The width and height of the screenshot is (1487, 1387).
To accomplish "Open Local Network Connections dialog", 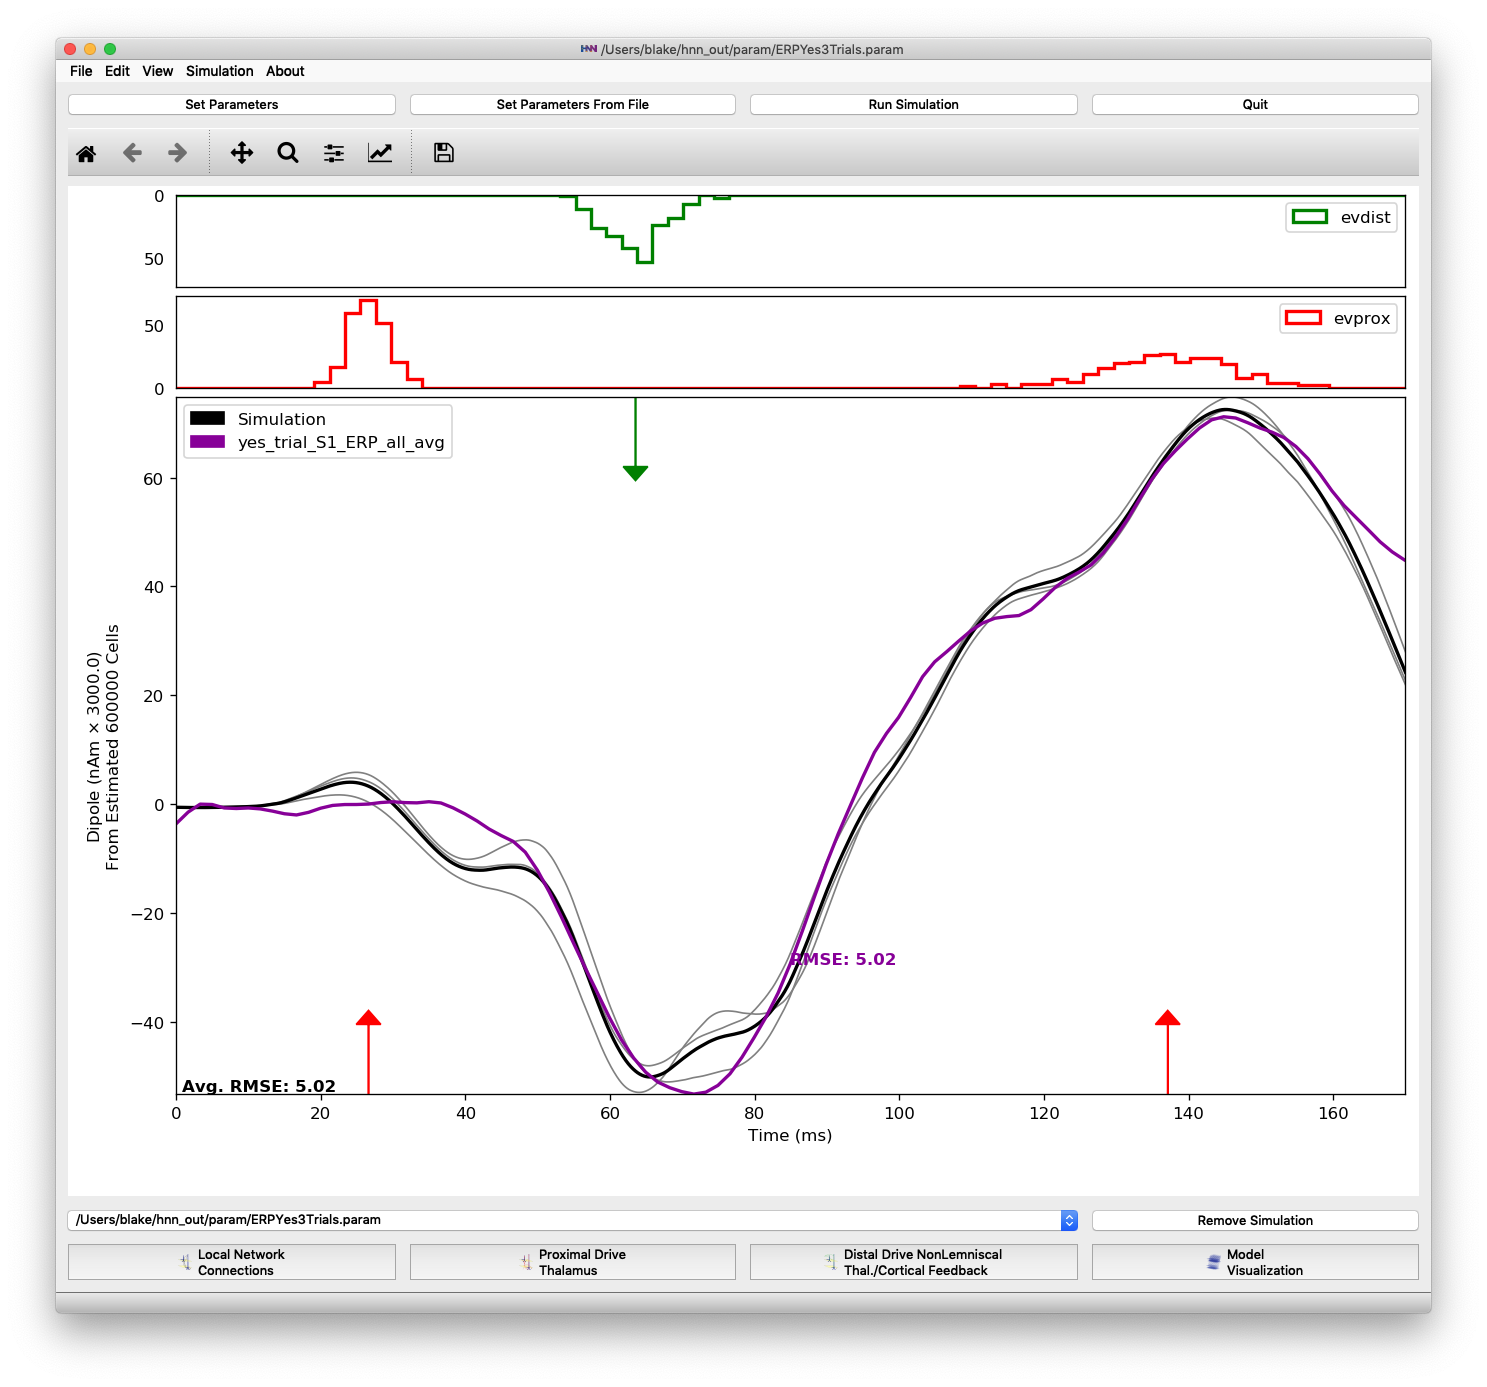I will (232, 1262).
